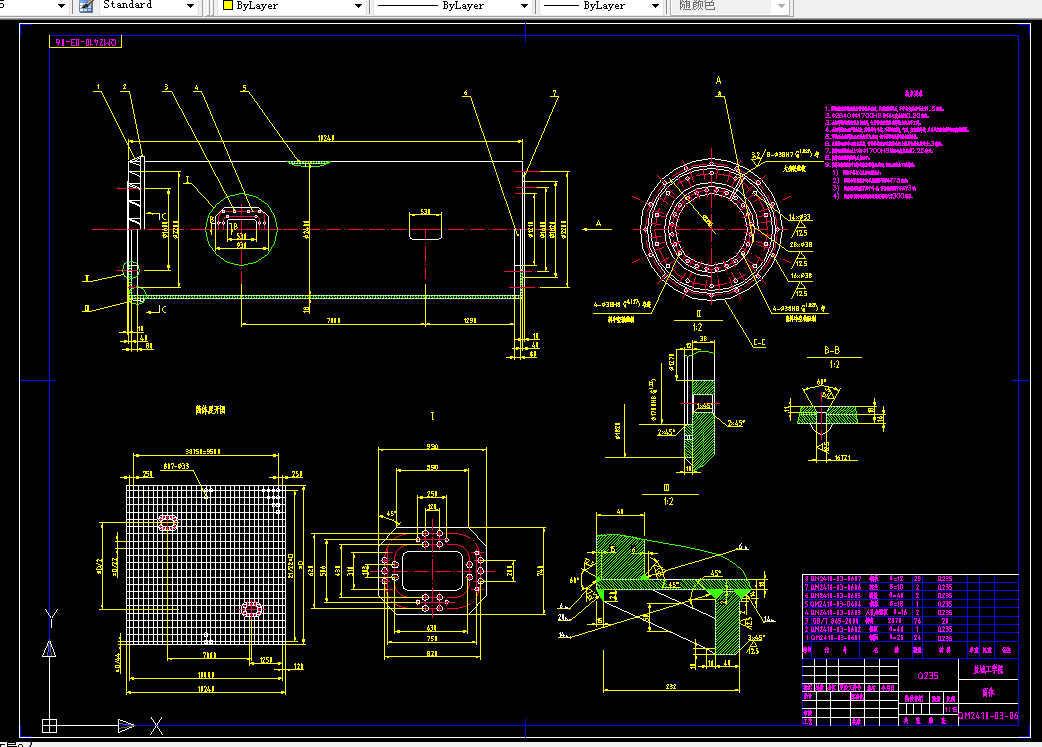Select the 1:2 scale text under B-B
1042x747 pixels.
[x=834, y=364]
